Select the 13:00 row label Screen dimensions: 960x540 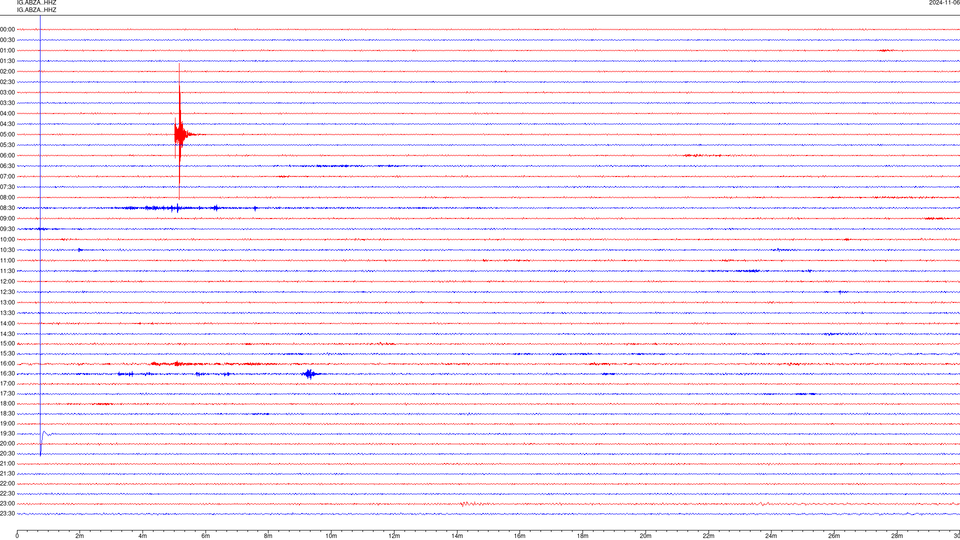point(7,302)
